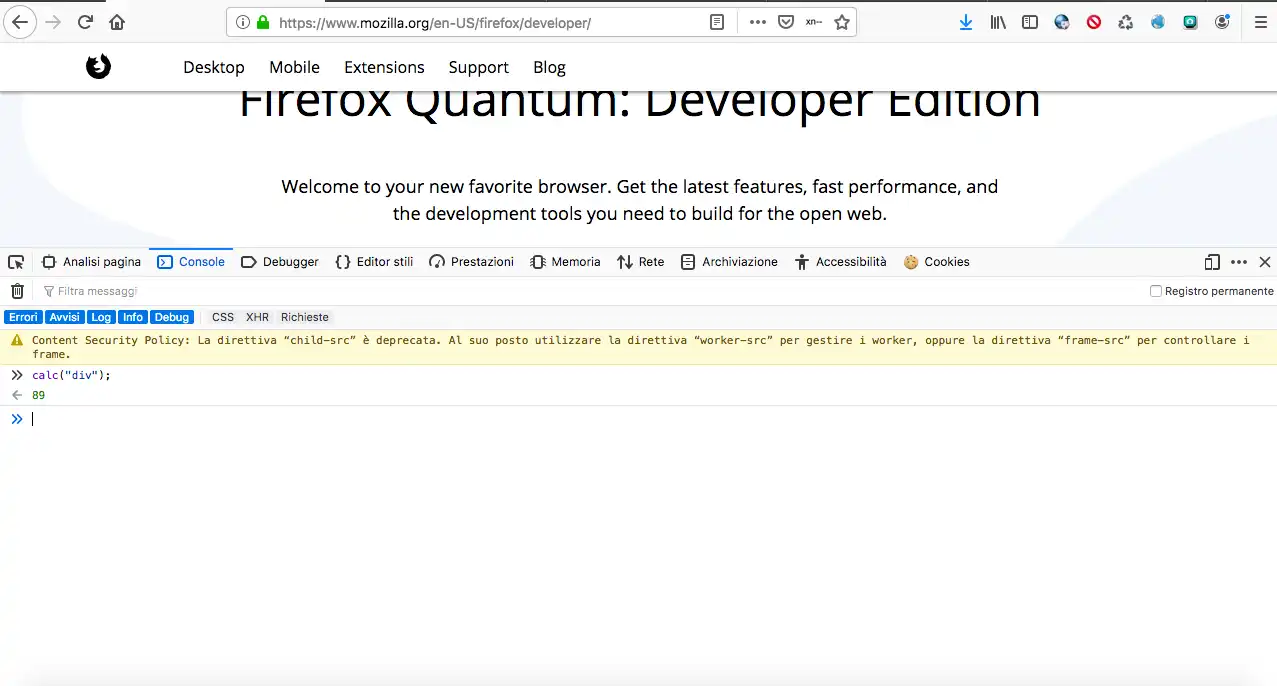Show the sidebars toolbar icon
The height and width of the screenshot is (686, 1277).
(x=1030, y=22)
